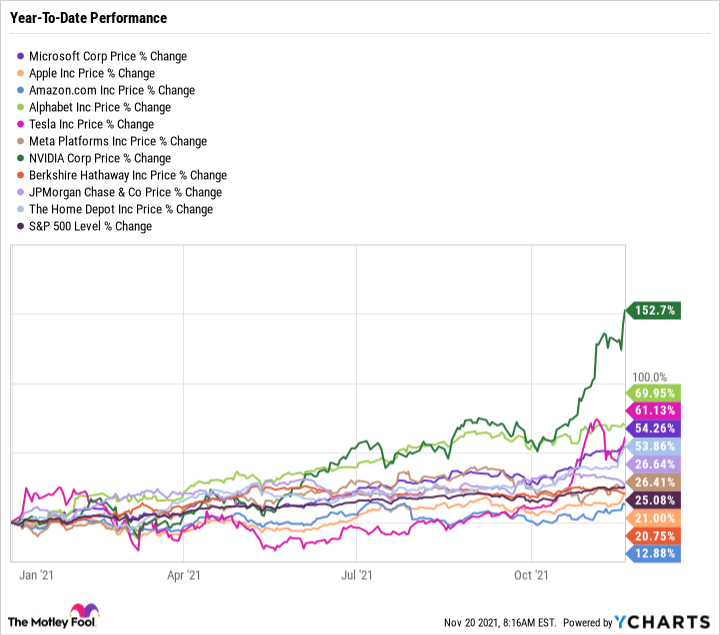The image size is (720, 635).
Task: Select S&P 500 Level % Change legend entry
Action: [90, 226]
